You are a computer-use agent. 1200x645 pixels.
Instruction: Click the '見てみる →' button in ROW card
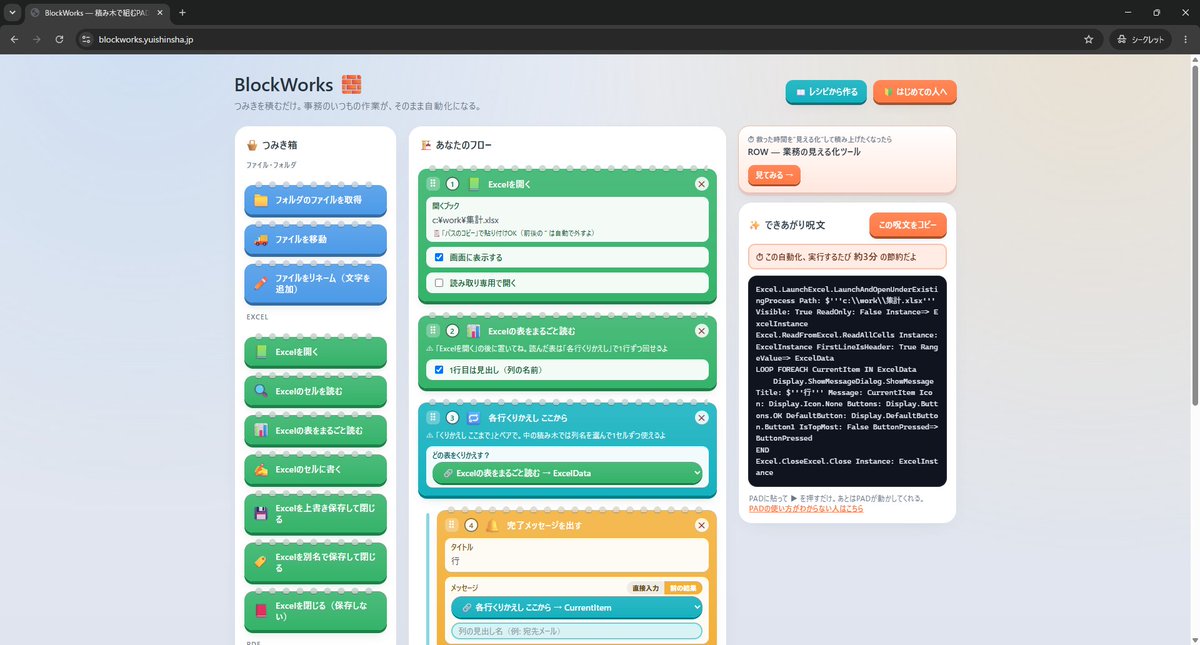pos(774,175)
